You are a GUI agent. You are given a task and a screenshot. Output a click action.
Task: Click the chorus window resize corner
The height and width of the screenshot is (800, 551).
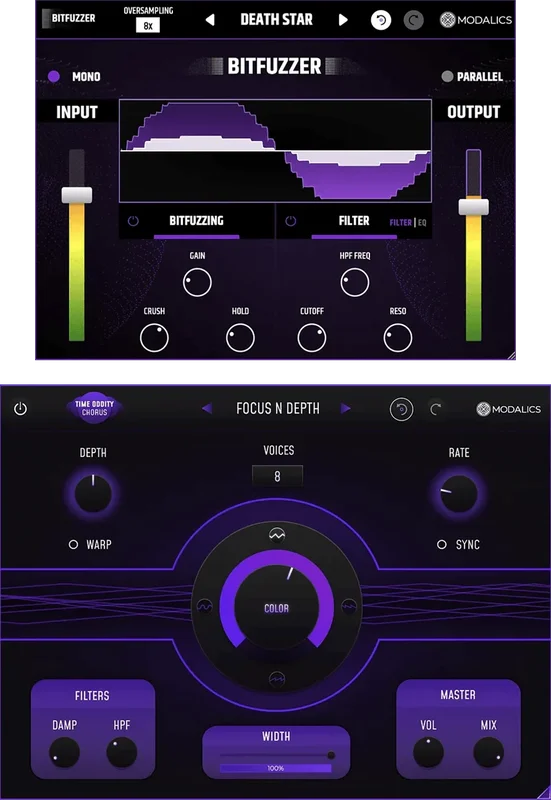tap(543, 793)
